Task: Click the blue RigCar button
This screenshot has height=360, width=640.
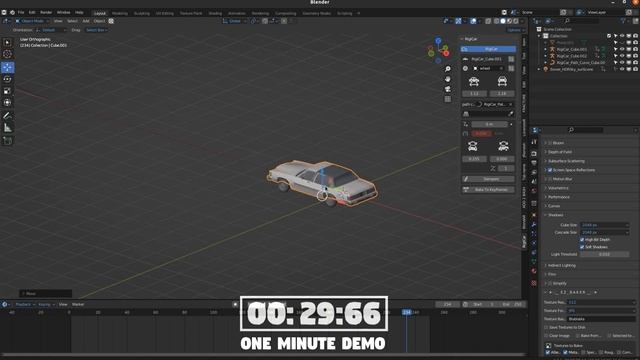Action: pos(488,49)
